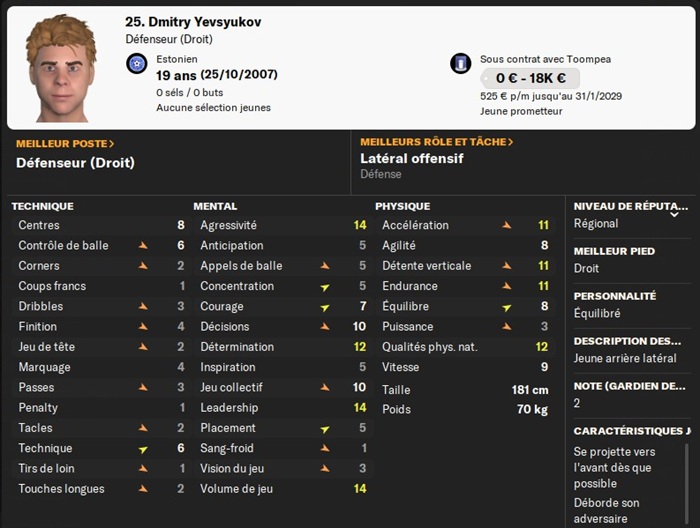
Task: Click the orange arrow next to Puissance
Action: click(506, 327)
